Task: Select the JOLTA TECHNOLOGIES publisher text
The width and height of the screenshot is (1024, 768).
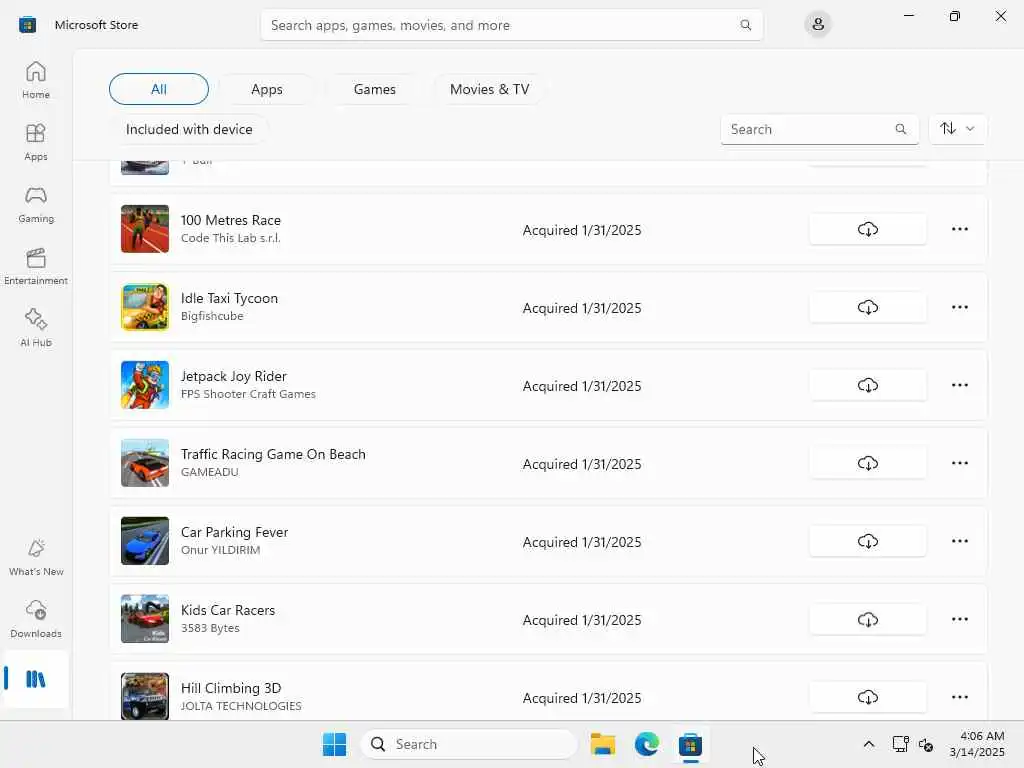Action: tap(241, 706)
